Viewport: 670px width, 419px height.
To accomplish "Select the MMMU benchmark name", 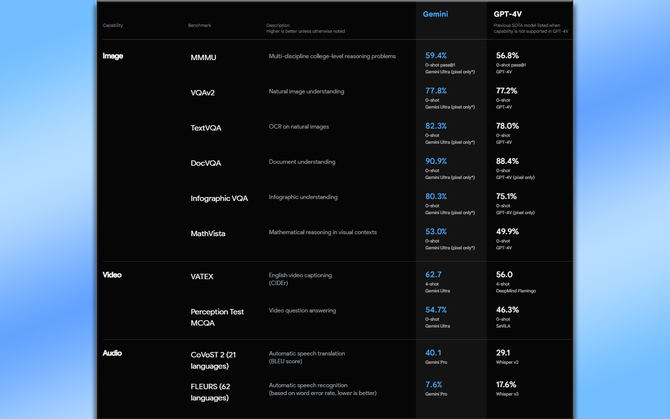I will [203, 57].
